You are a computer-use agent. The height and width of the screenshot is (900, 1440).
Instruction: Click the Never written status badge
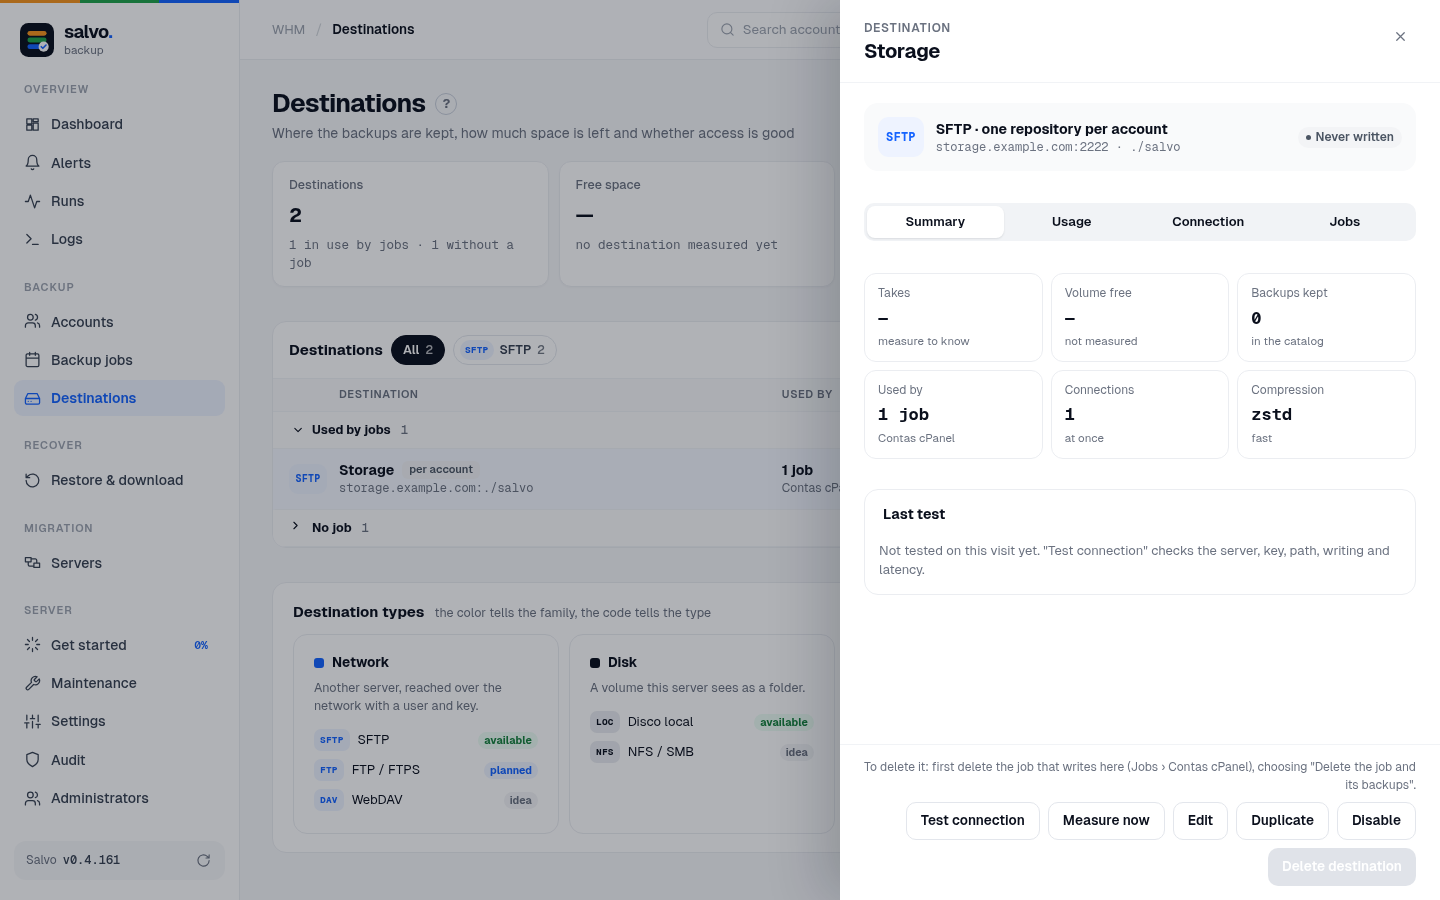1349,137
